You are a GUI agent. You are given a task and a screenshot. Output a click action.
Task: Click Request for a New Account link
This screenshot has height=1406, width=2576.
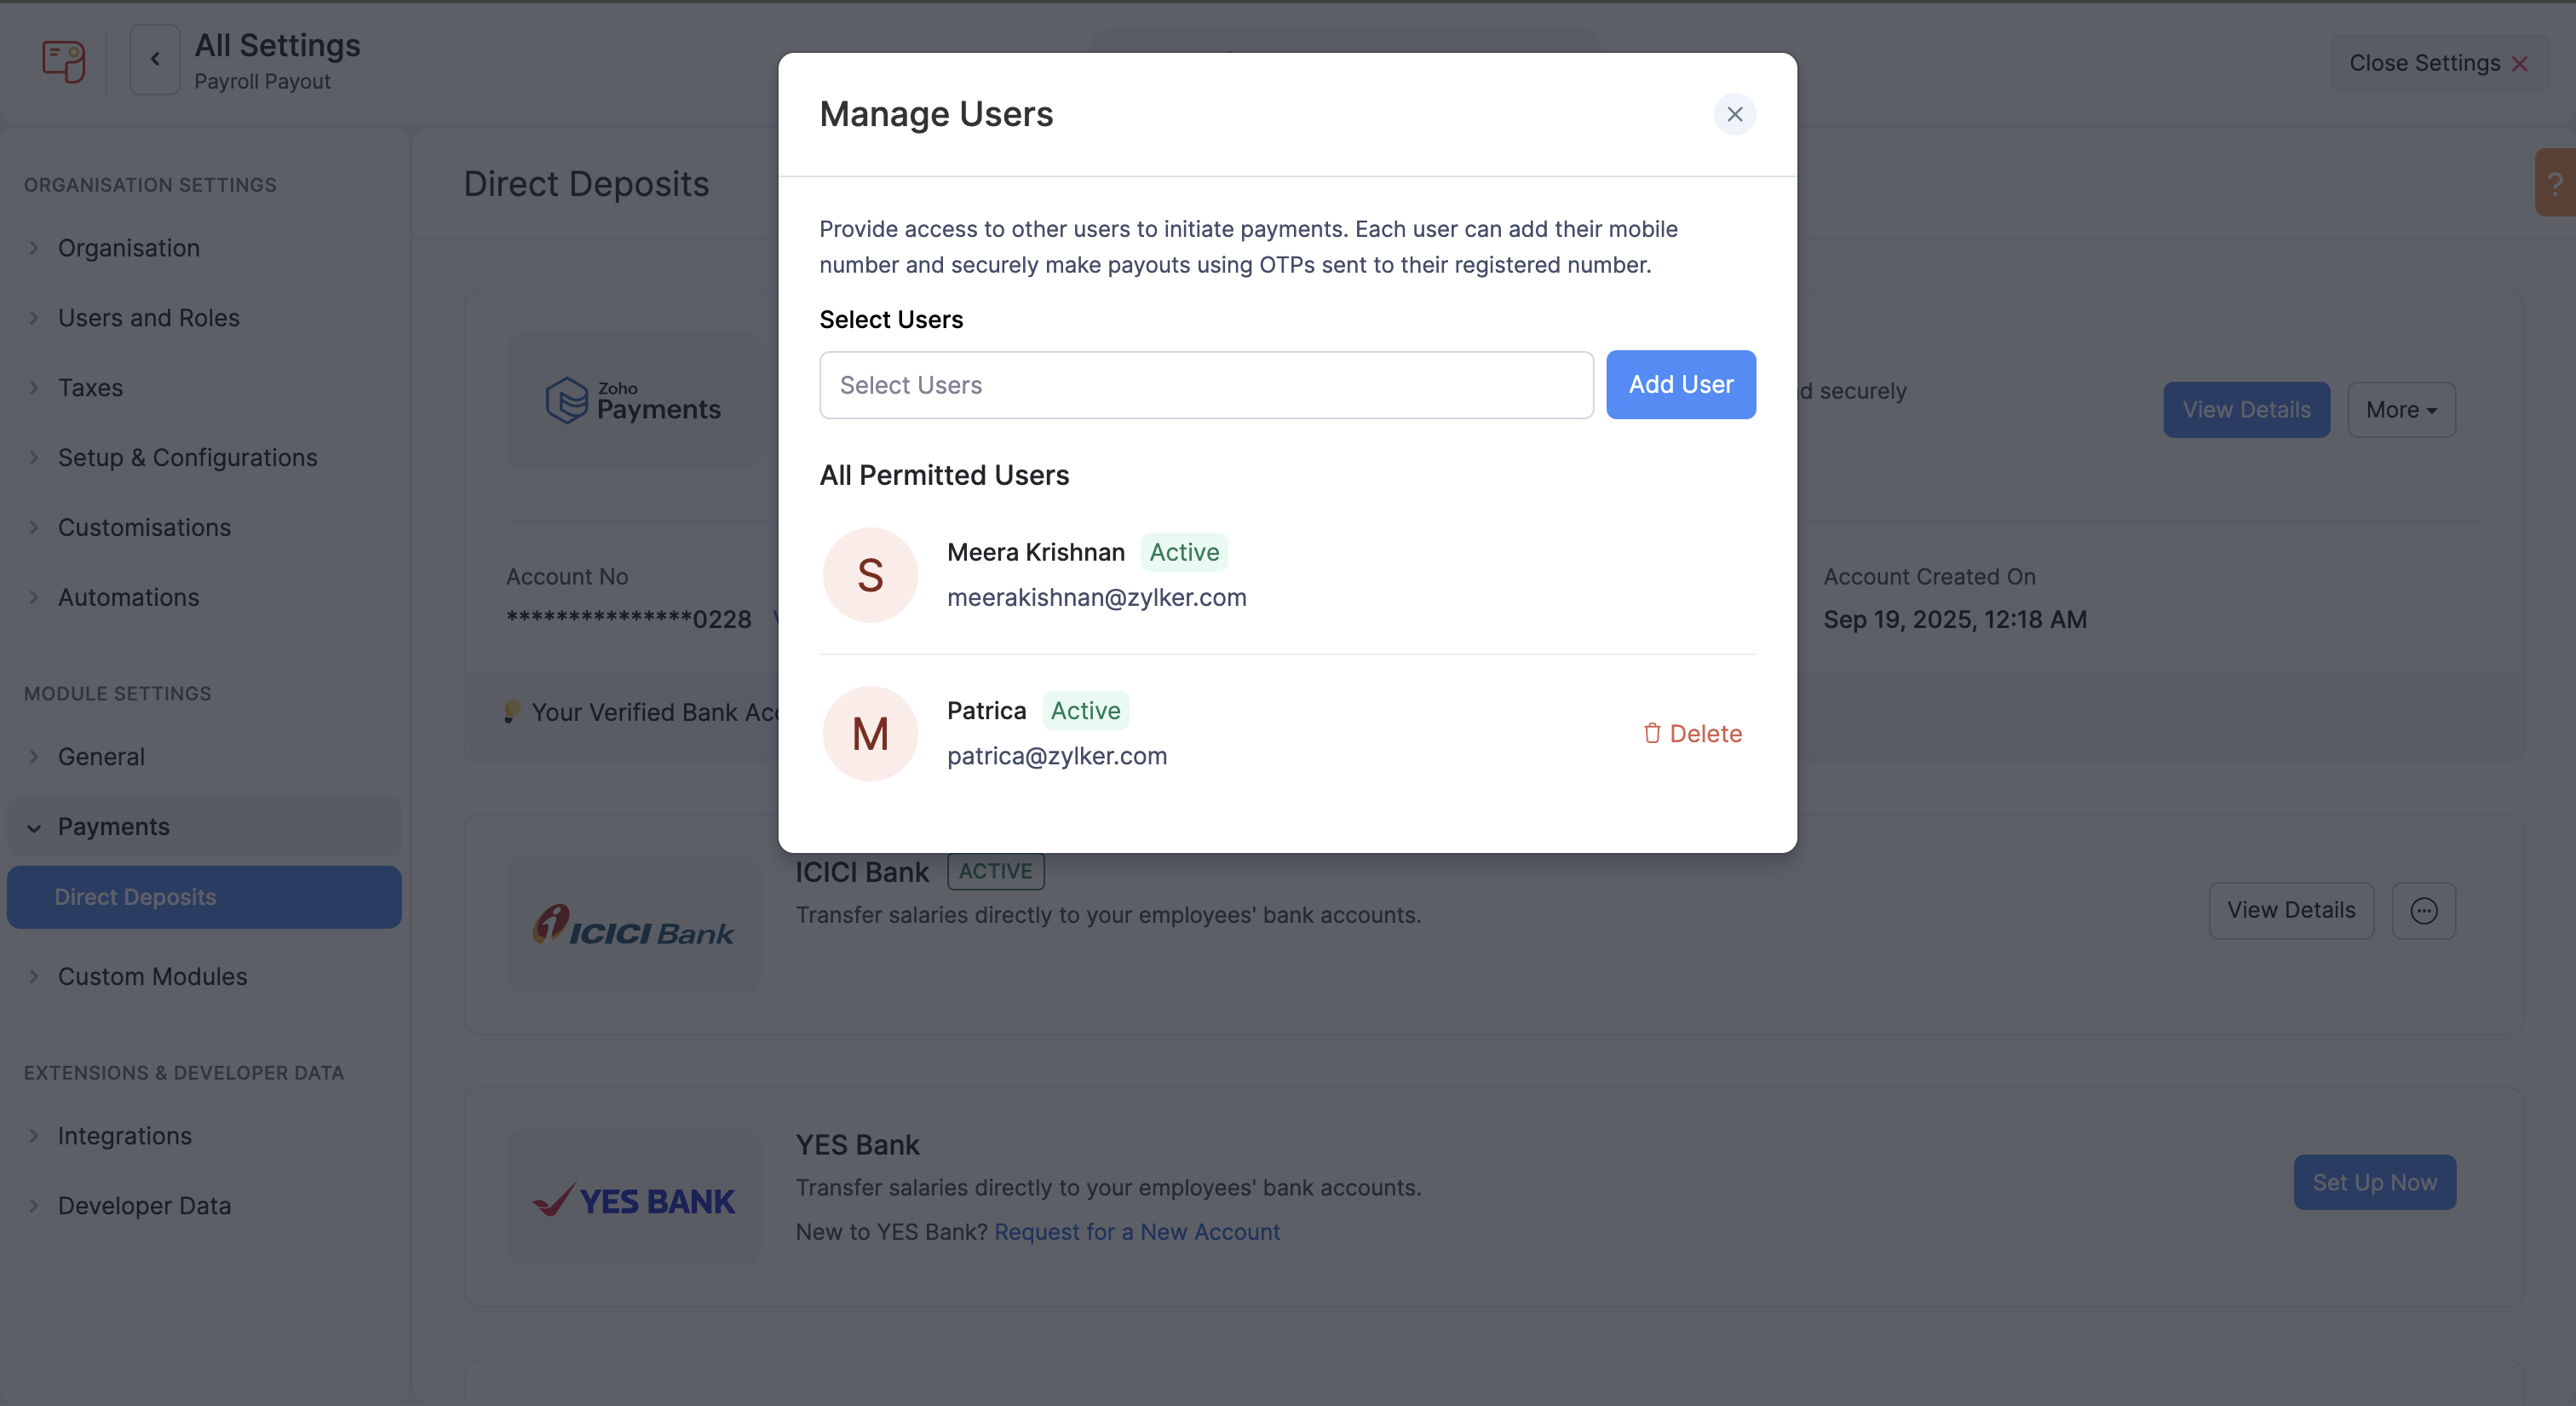[x=1136, y=1231]
